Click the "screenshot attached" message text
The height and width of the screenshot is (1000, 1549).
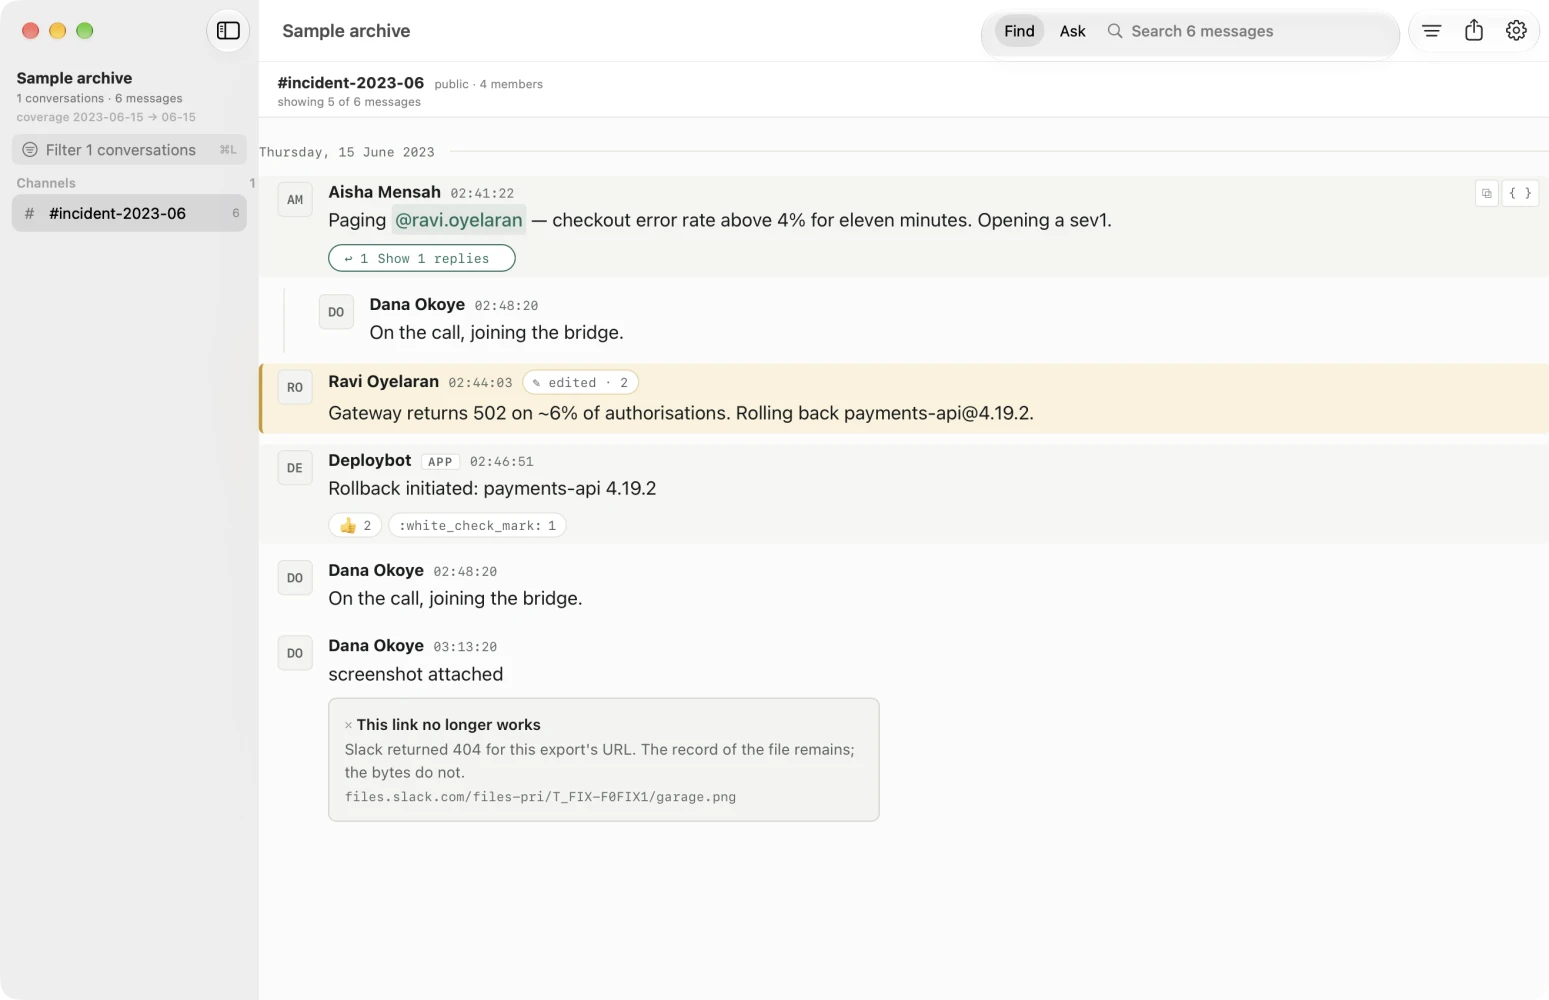tap(416, 675)
